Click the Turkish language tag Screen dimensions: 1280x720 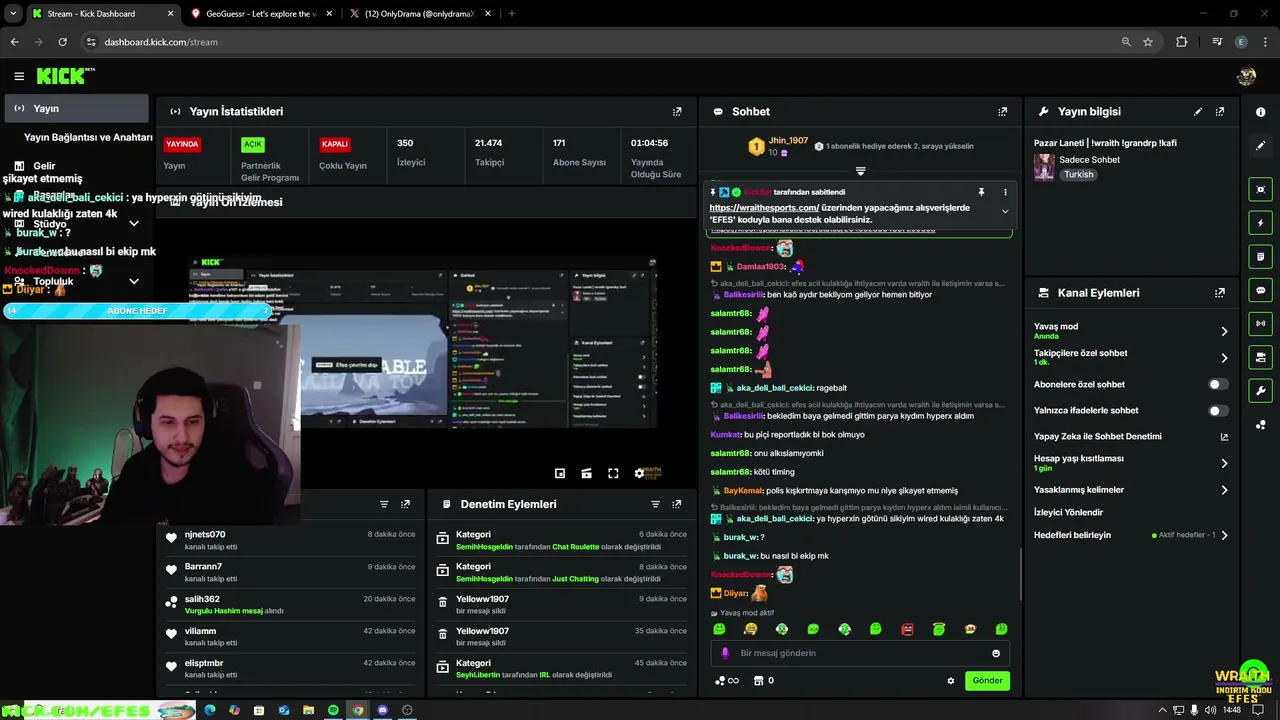(x=1079, y=174)
